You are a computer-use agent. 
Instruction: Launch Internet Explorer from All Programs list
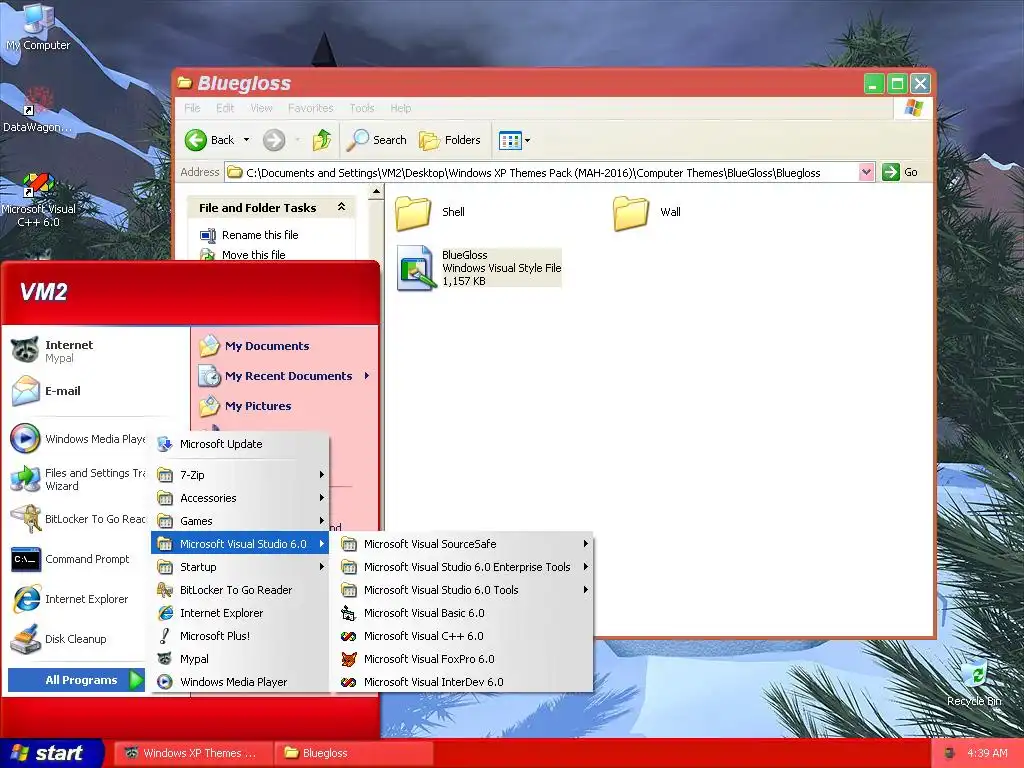pos(240,613)
